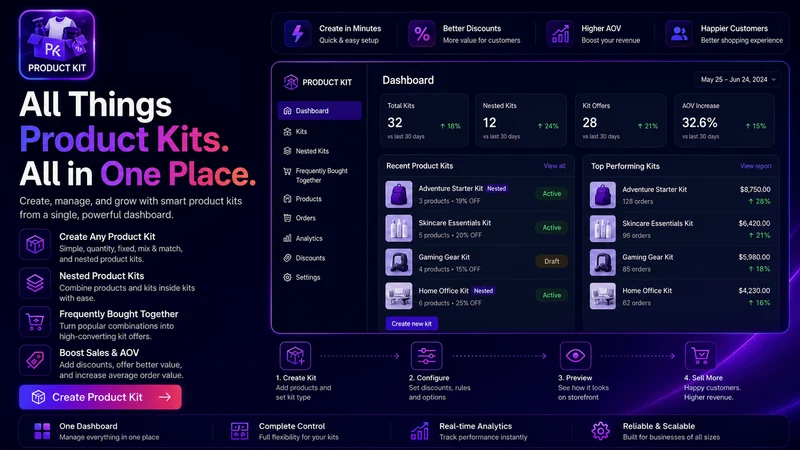800x450 pixels.
Task: Click "5 products • 20% OFF" text
Action: (450, 235)
